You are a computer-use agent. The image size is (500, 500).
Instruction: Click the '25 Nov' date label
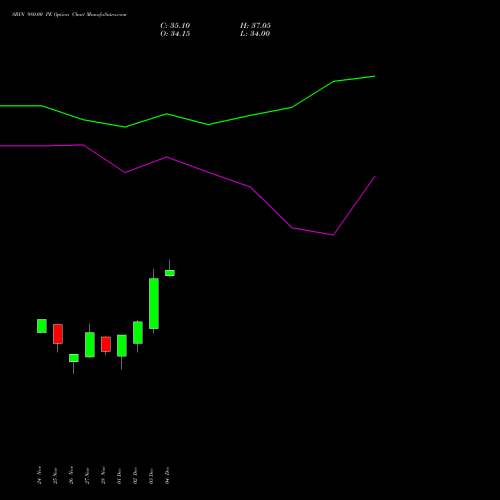coord(55,475)
